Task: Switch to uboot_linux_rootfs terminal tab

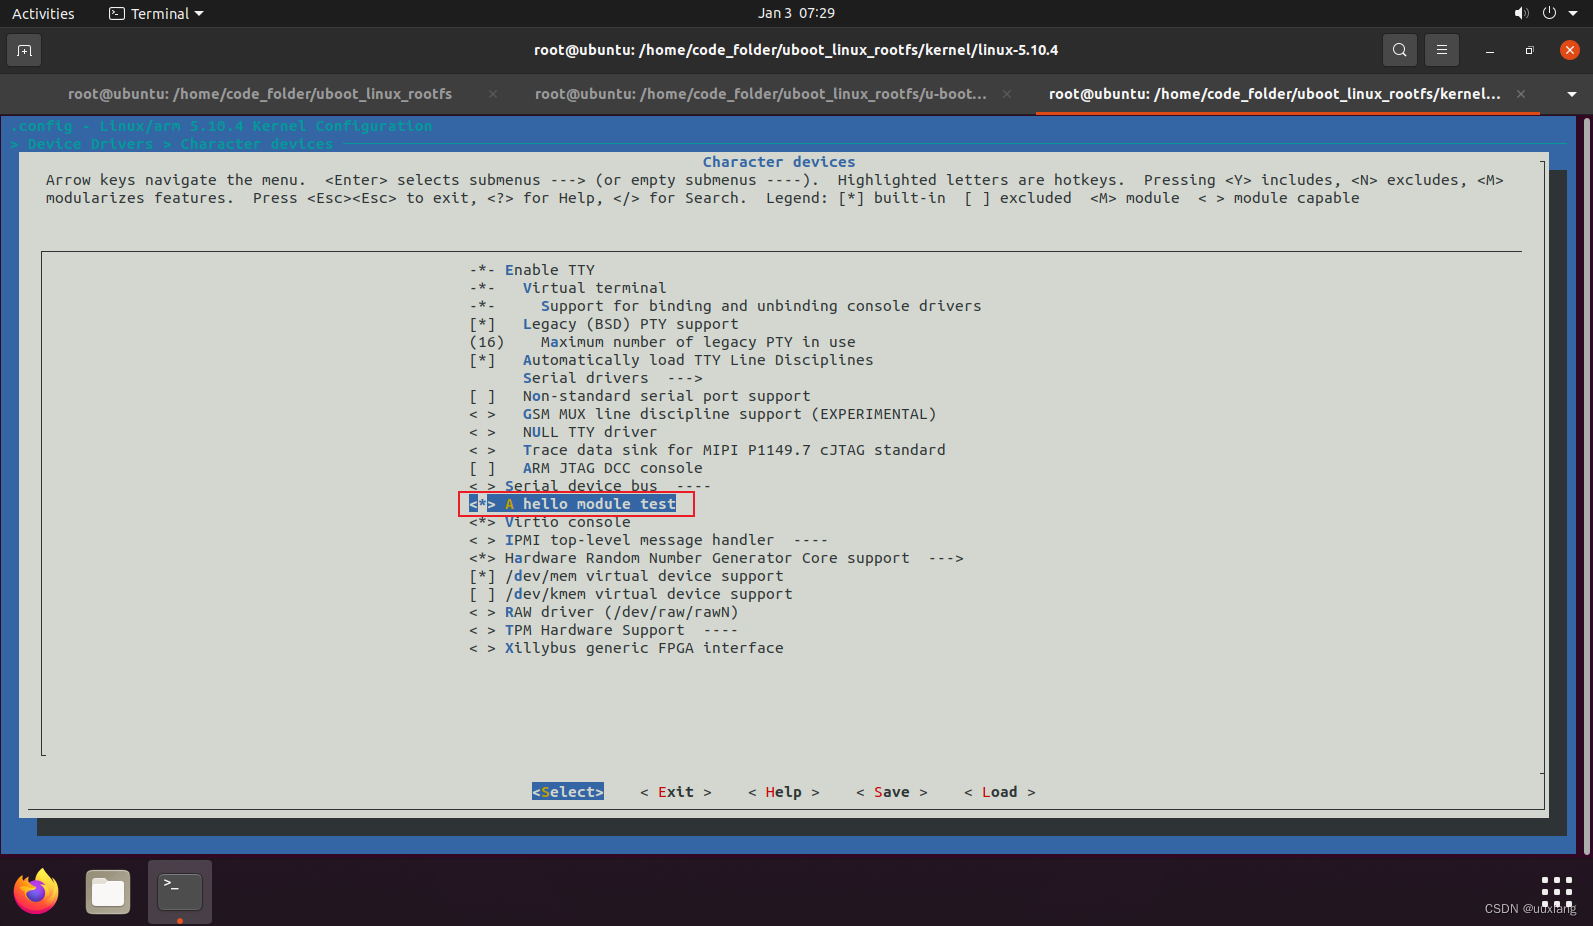Action: click(260, 94)
